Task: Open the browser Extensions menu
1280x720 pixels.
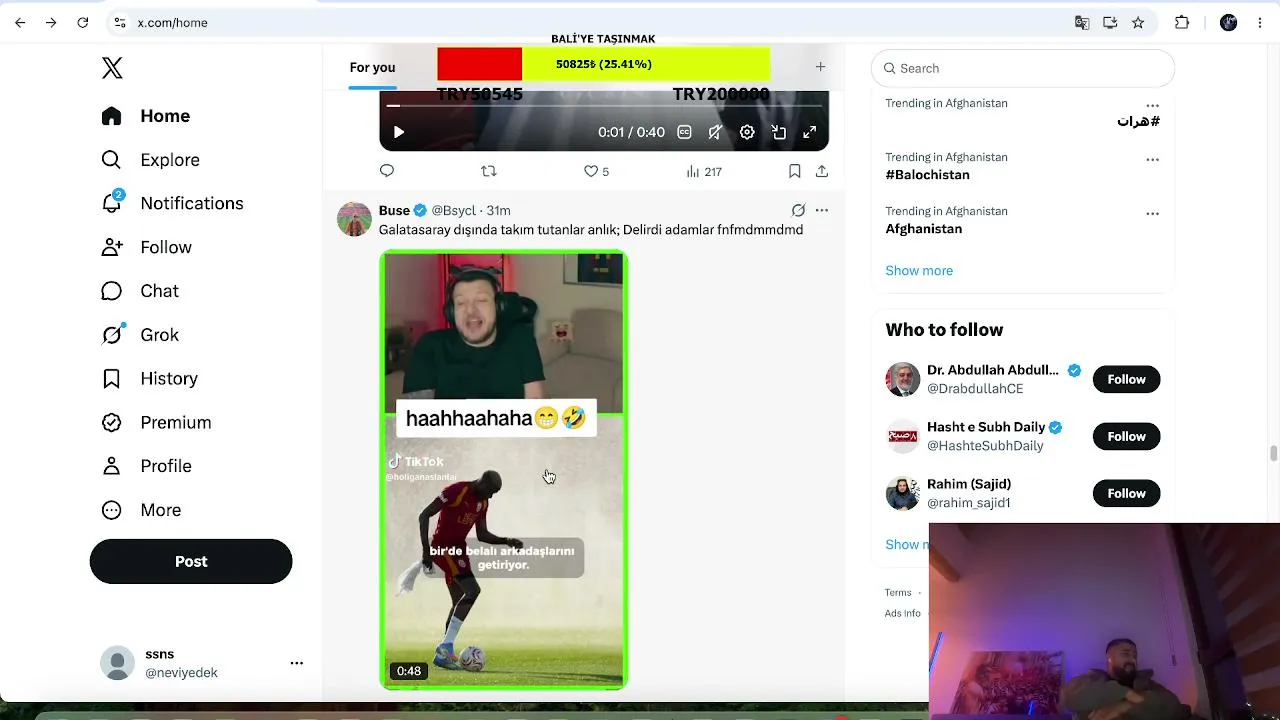Action: (1182, 22)
